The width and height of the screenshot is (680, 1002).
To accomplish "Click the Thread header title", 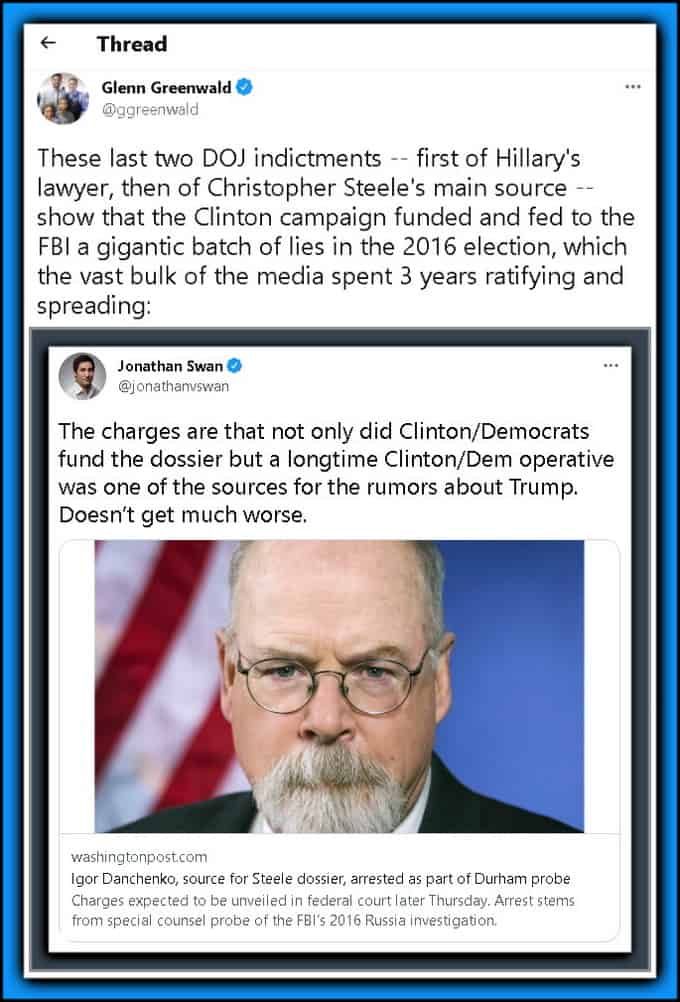I will click(x=132, y=43).
